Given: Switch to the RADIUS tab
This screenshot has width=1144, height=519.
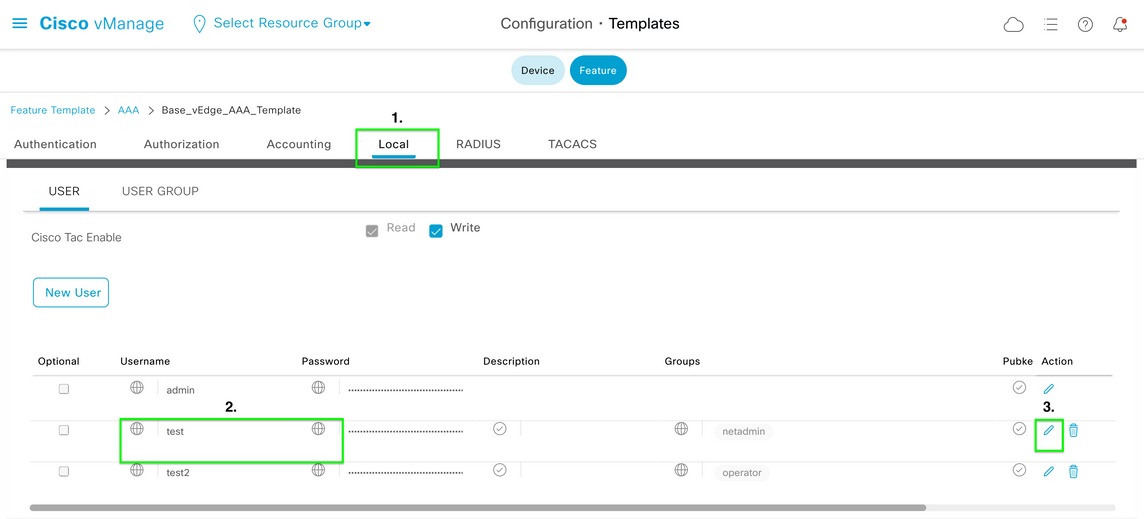Looking at the screenshot, I should pos(478,144).
